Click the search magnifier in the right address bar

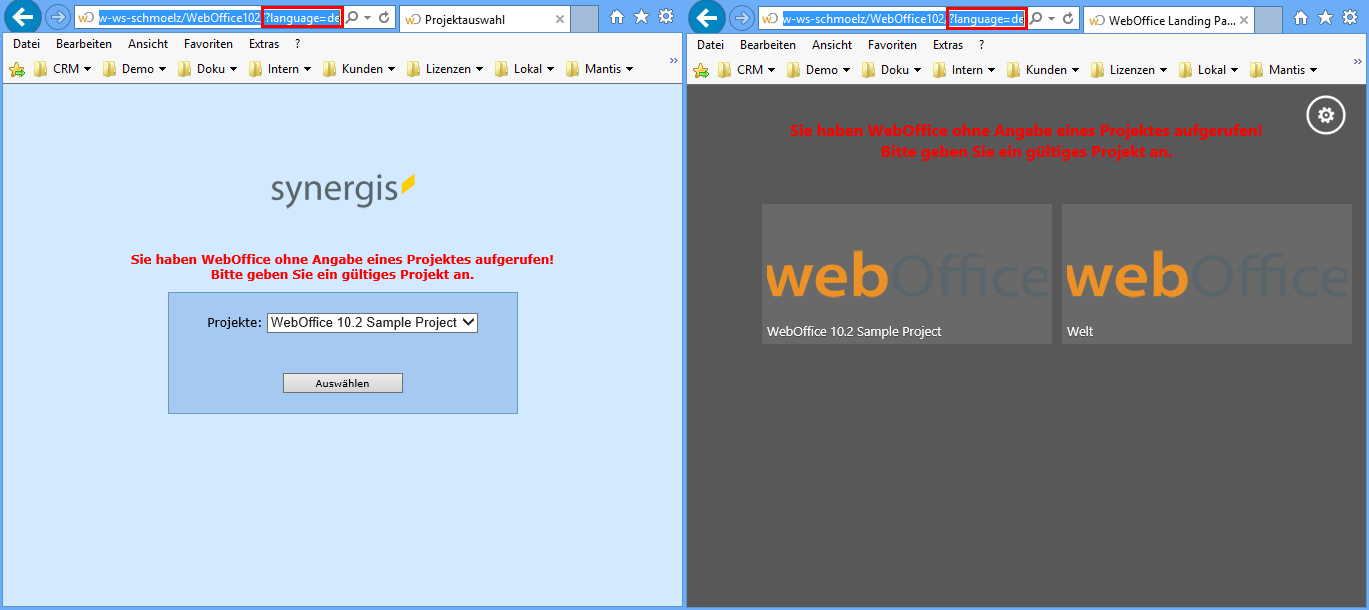[1036, 18]
